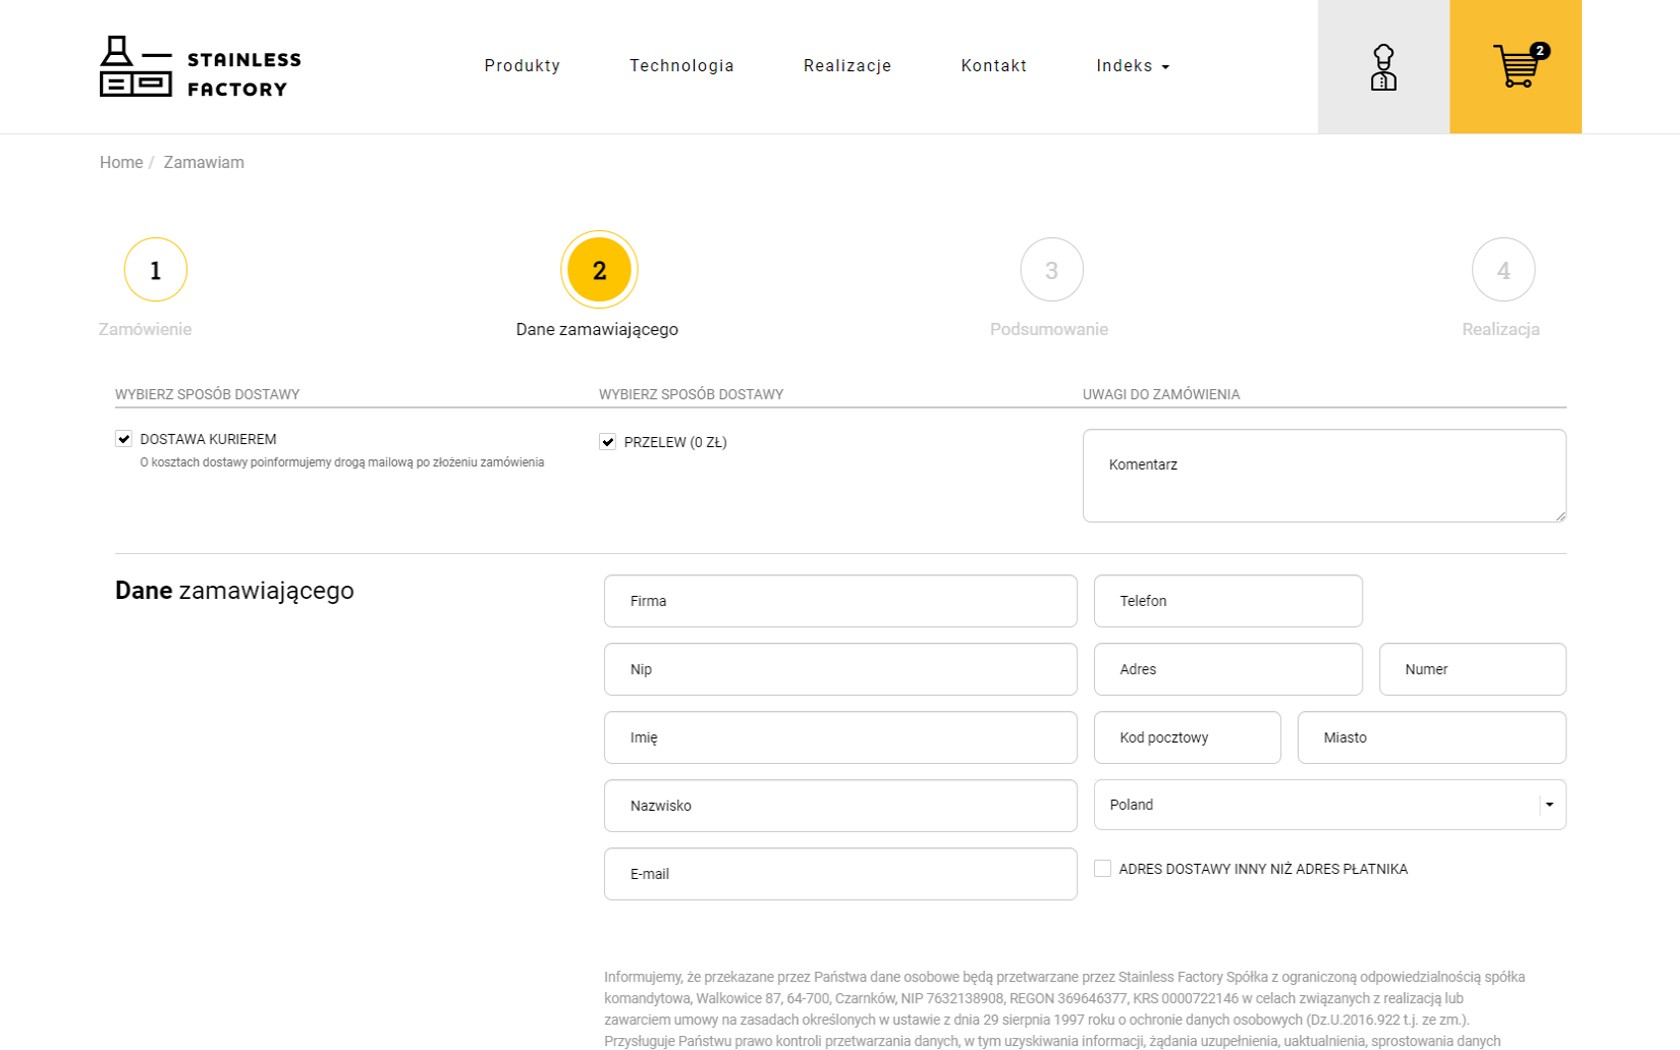Uncheck the Dostawa kurierem checkbox

[x=124, y=439]
